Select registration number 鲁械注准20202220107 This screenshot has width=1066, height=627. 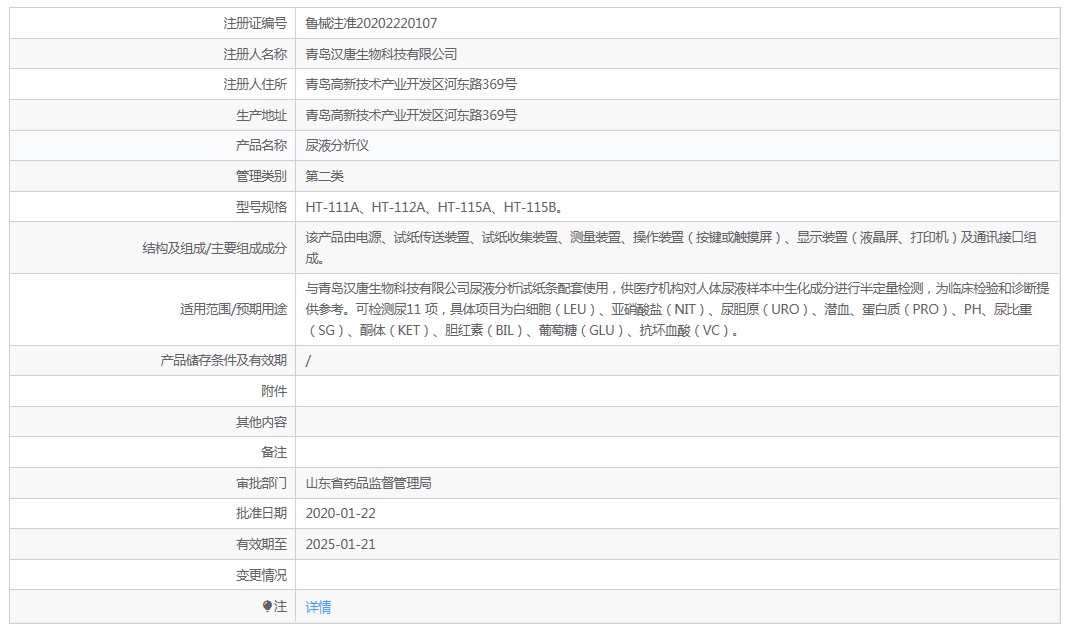pos(371,23)
